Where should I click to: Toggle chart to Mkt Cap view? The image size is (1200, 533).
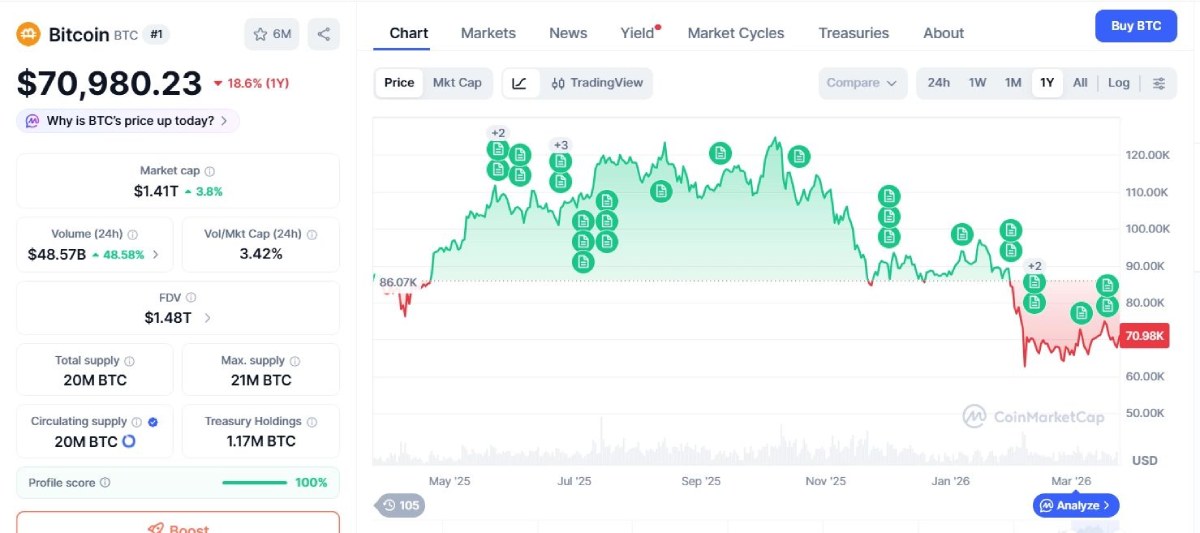click(x=456, y=83)
